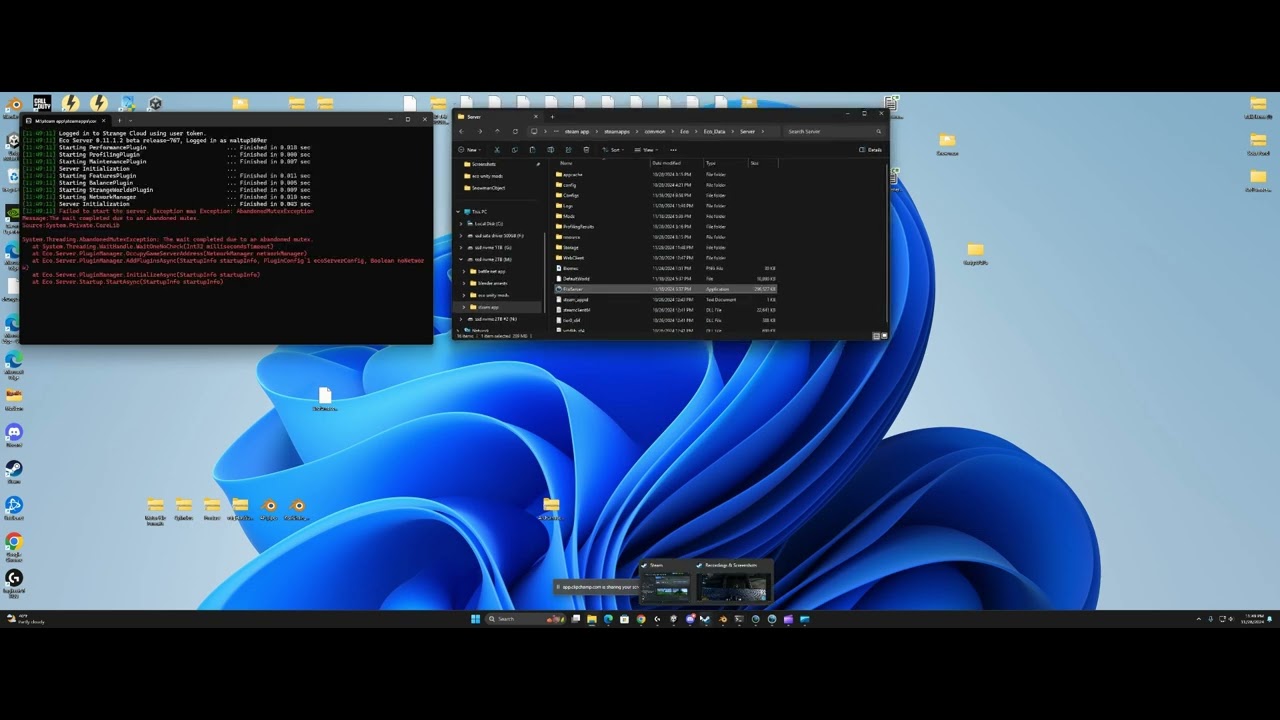Refresh the Server folder view

click(x=515, y=131)
